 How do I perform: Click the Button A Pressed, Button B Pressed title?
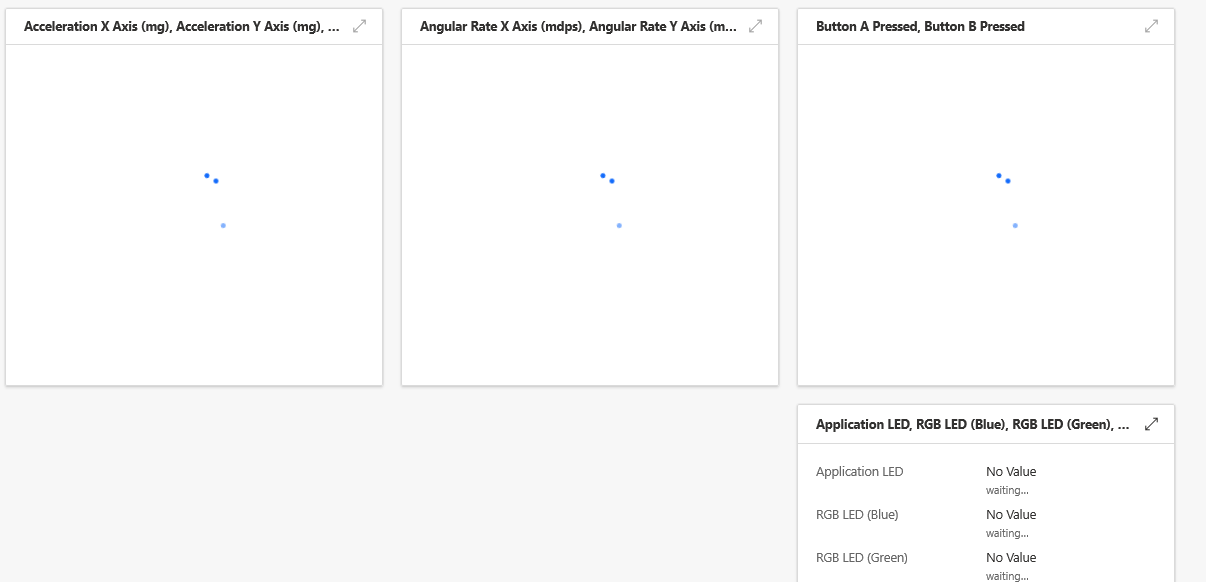pyautogui.click(x=920, y=27)
